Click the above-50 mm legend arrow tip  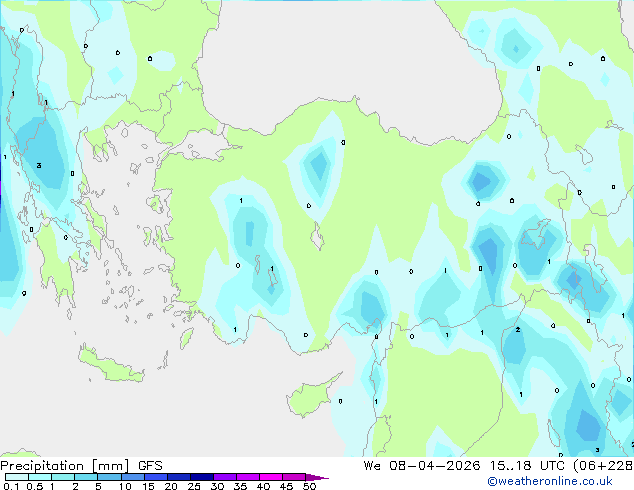point(317,477)
